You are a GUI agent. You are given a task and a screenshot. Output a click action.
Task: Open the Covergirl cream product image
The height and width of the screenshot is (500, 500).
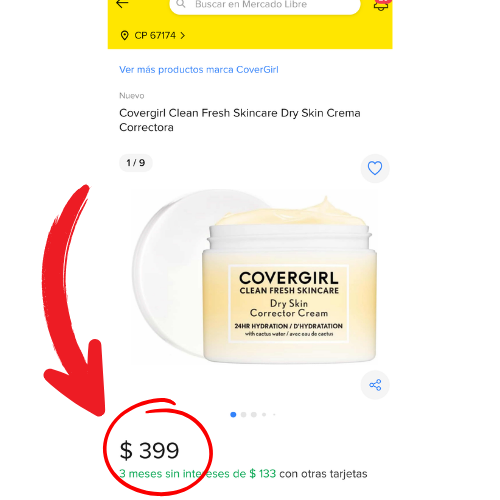tap(255, 278)
